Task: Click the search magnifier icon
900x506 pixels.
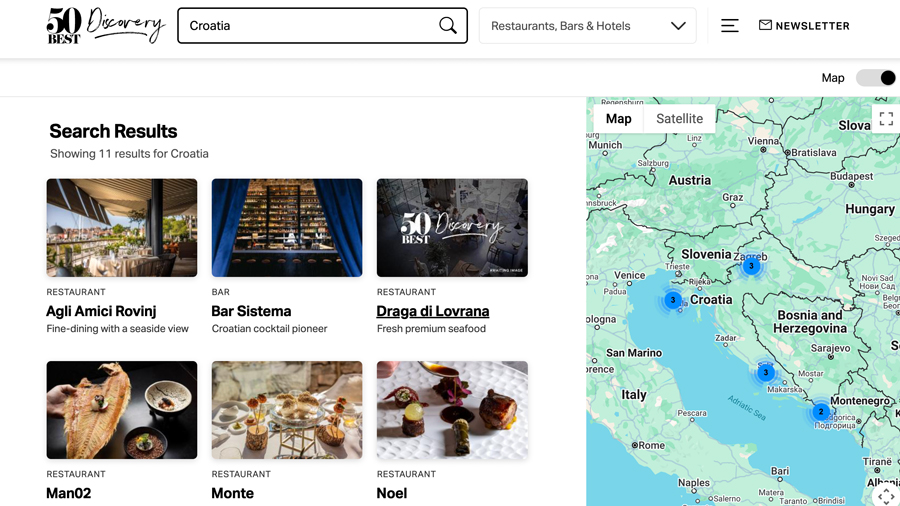Action: (448, 26)
